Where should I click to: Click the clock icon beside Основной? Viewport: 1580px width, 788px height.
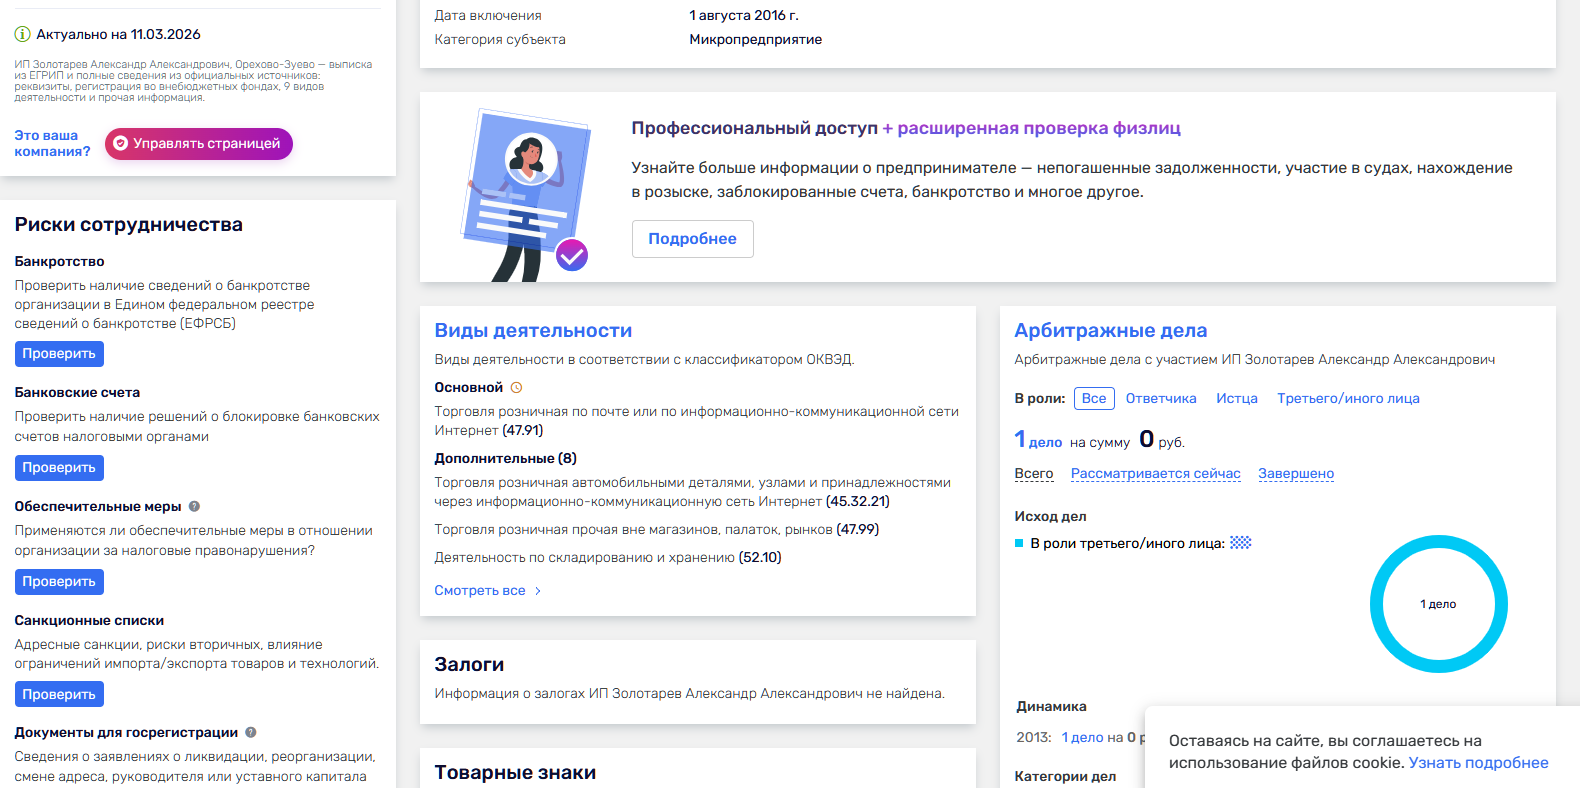click(516, 387)
